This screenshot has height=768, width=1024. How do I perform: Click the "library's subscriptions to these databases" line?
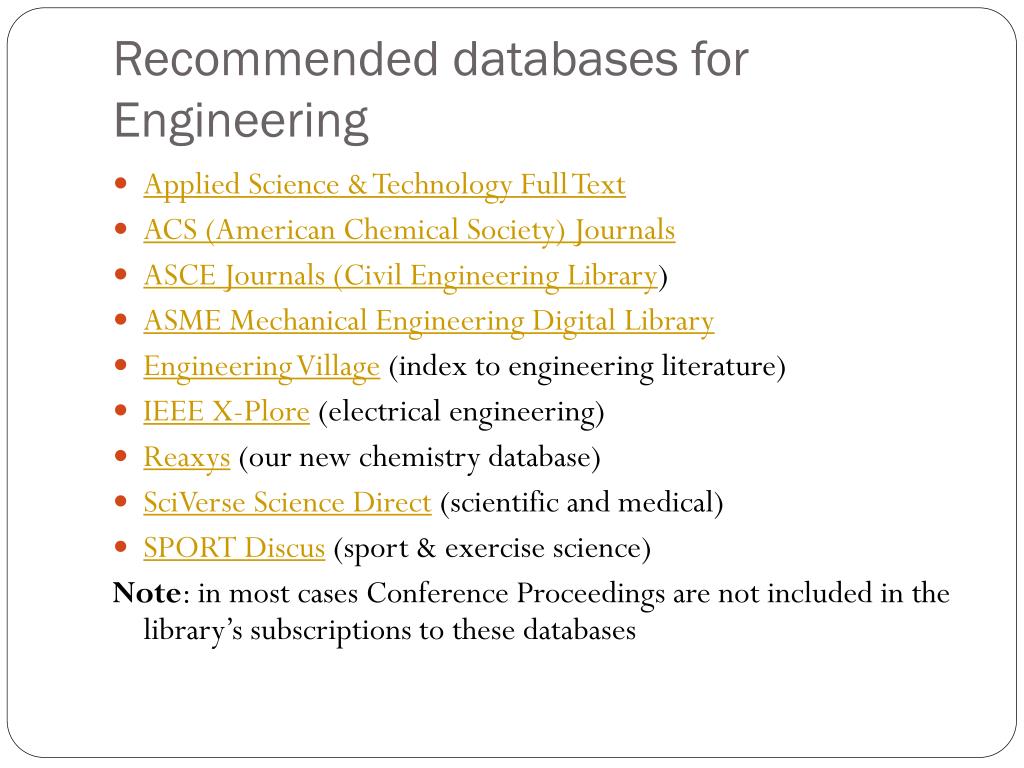click(x=390, y=631)
